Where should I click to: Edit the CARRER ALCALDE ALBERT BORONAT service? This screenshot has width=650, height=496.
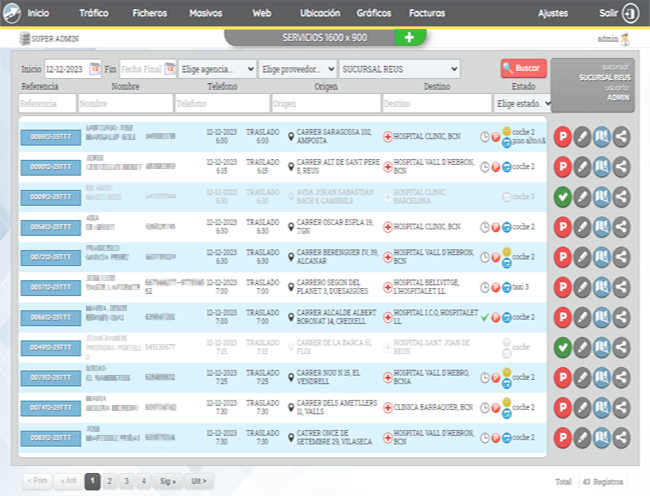pyautogui.click(x=582, y=317)
